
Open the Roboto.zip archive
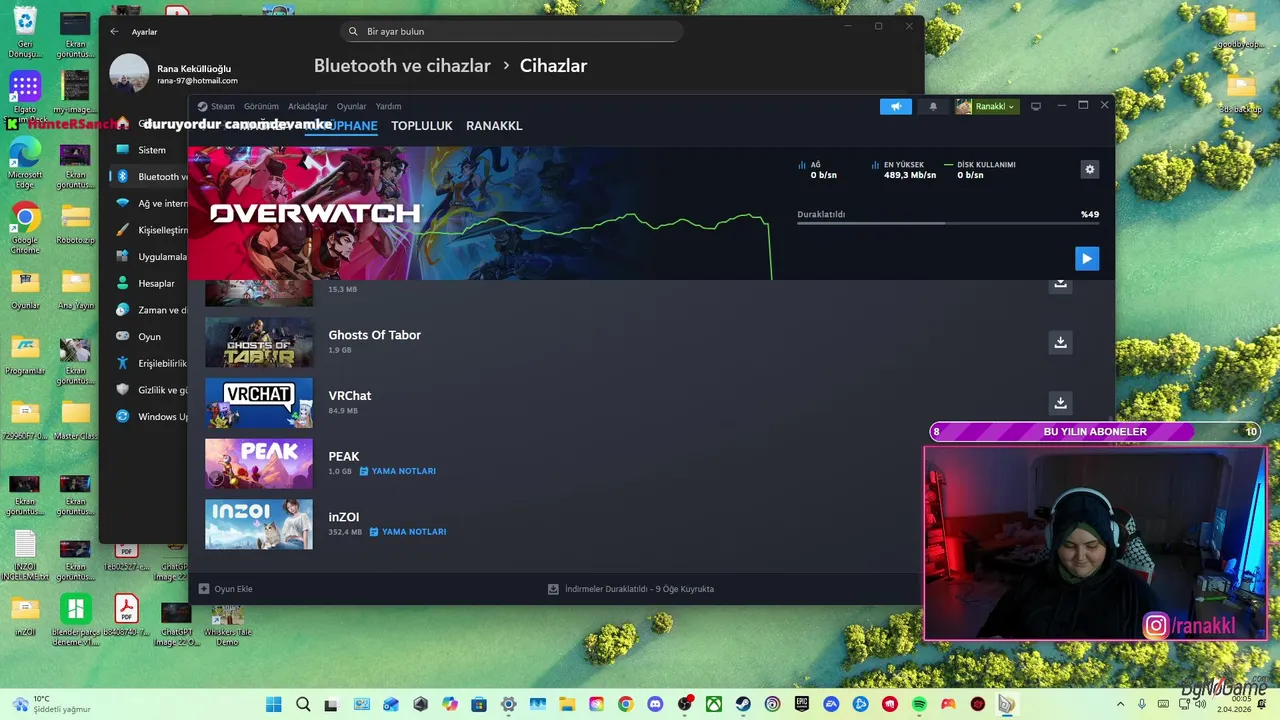75,226
